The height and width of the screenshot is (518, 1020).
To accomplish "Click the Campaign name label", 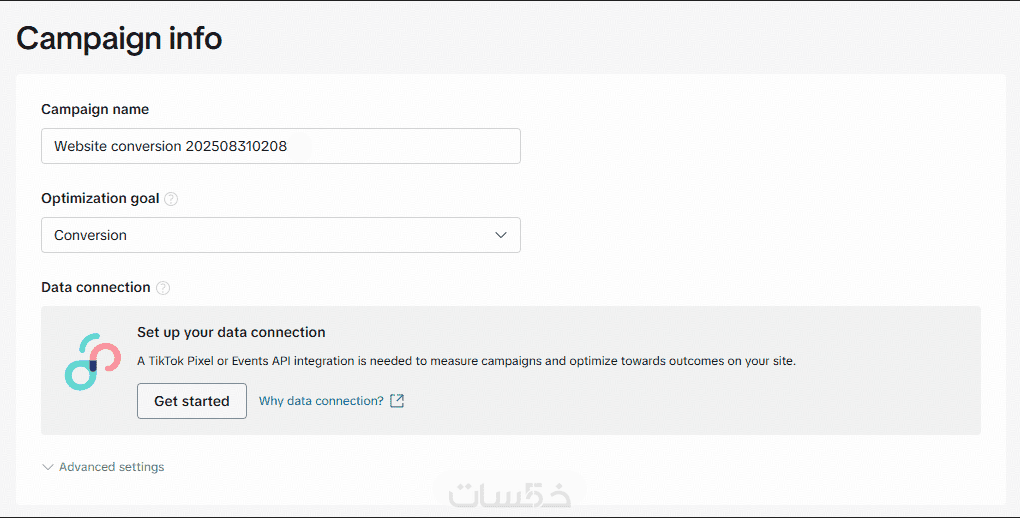I will 95,110.
